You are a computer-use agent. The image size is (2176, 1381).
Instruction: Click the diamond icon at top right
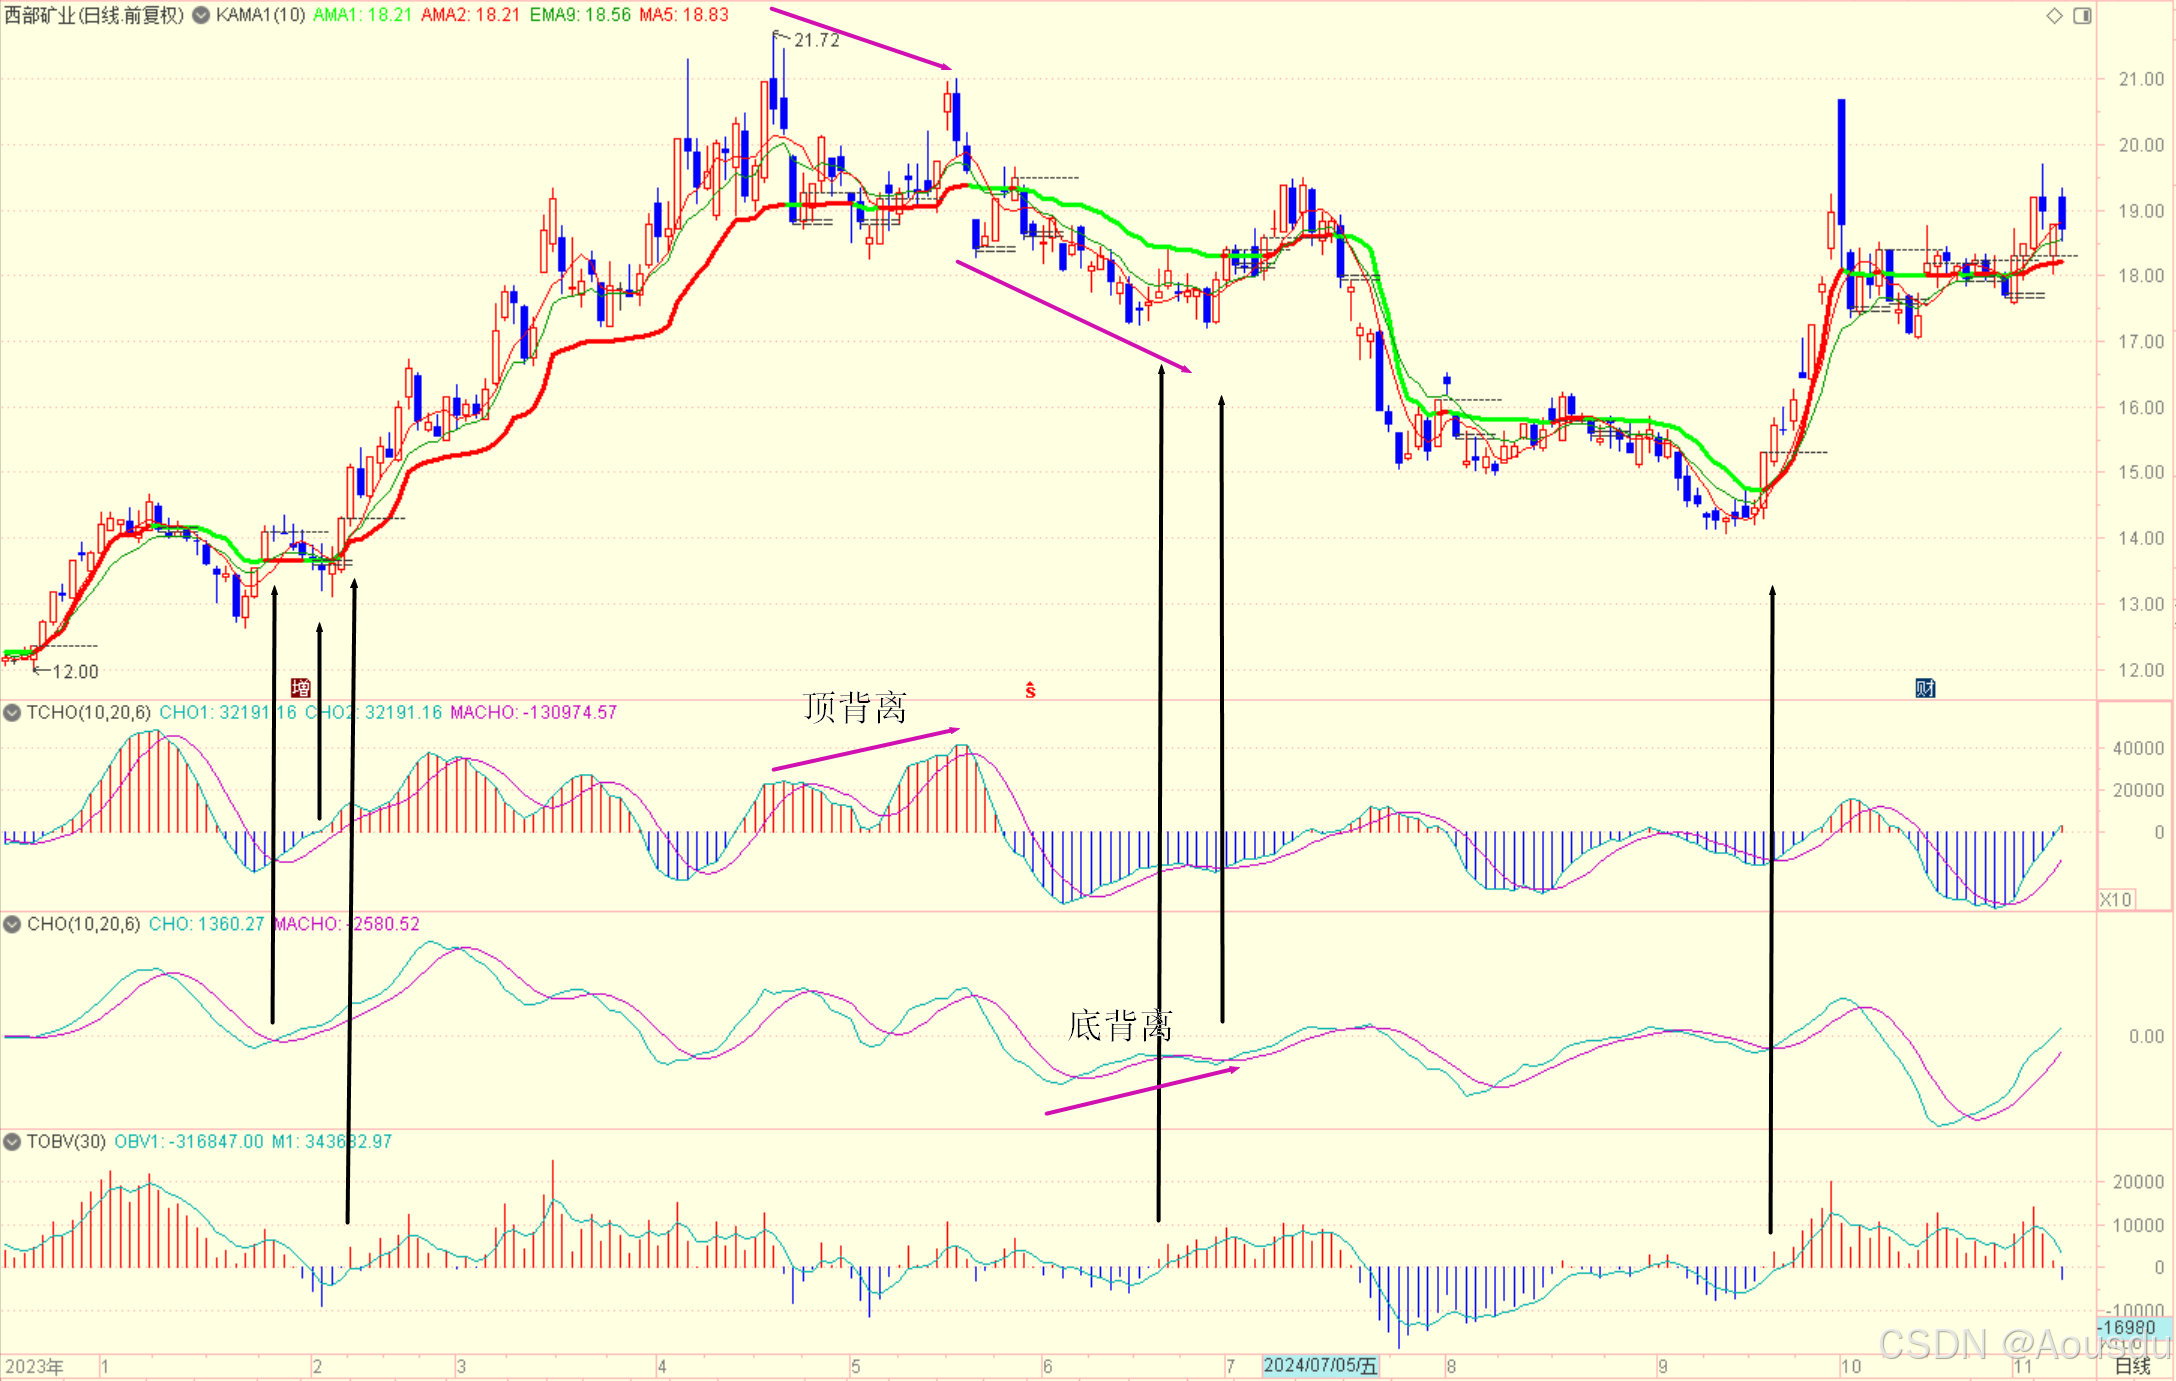point(2054,15)
